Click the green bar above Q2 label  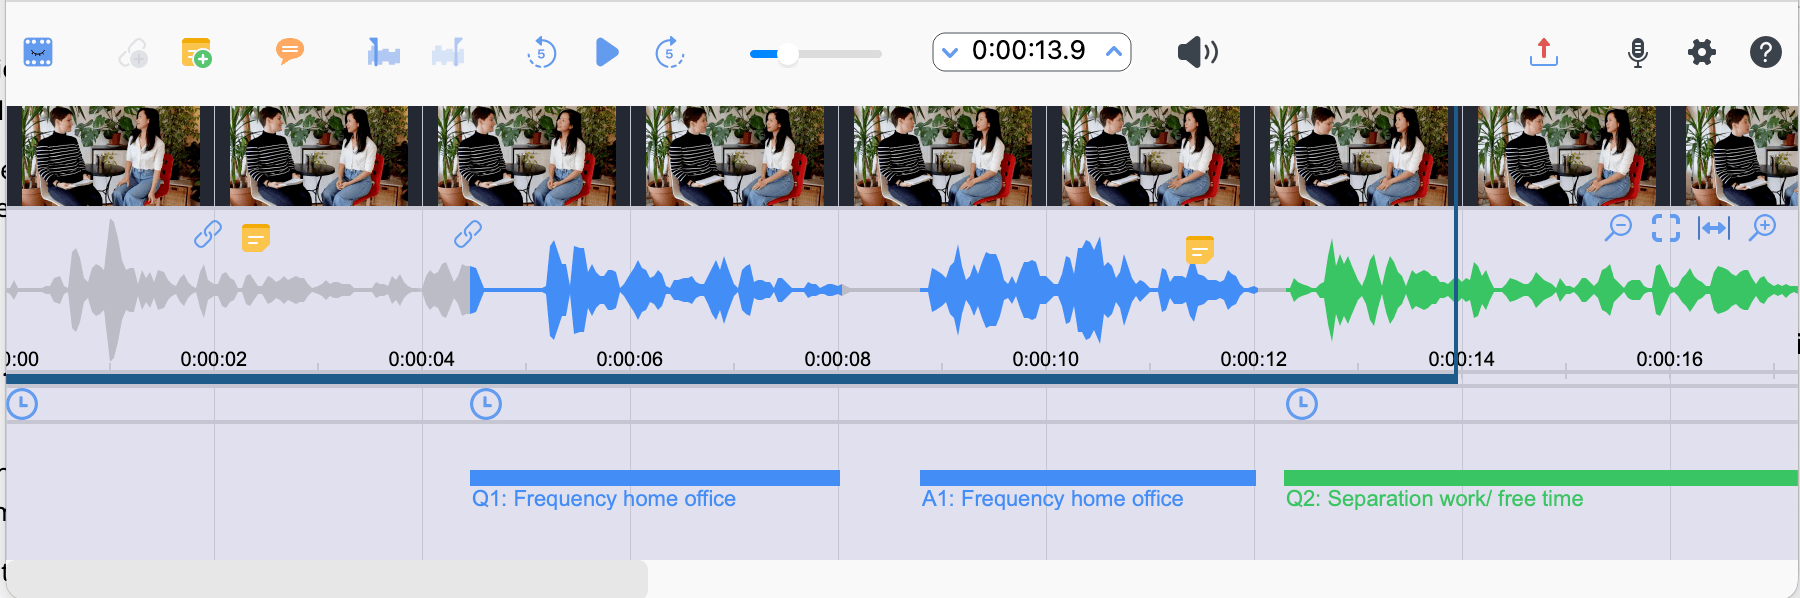[1541, 478]
